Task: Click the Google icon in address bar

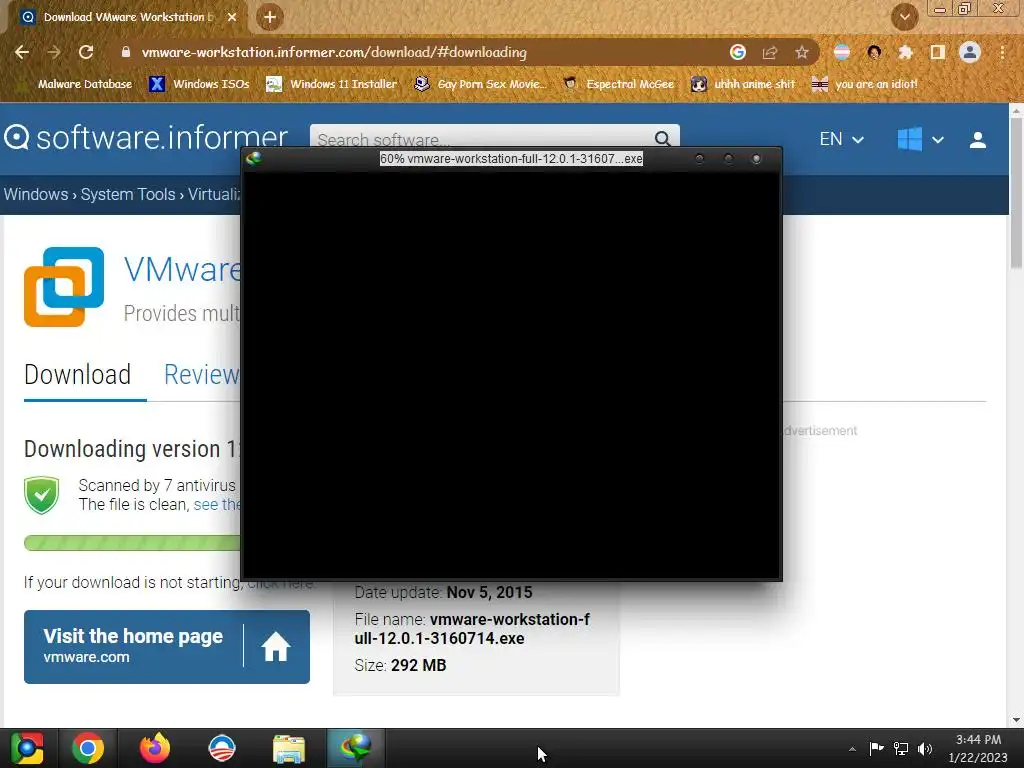Action: coord(737,52)
